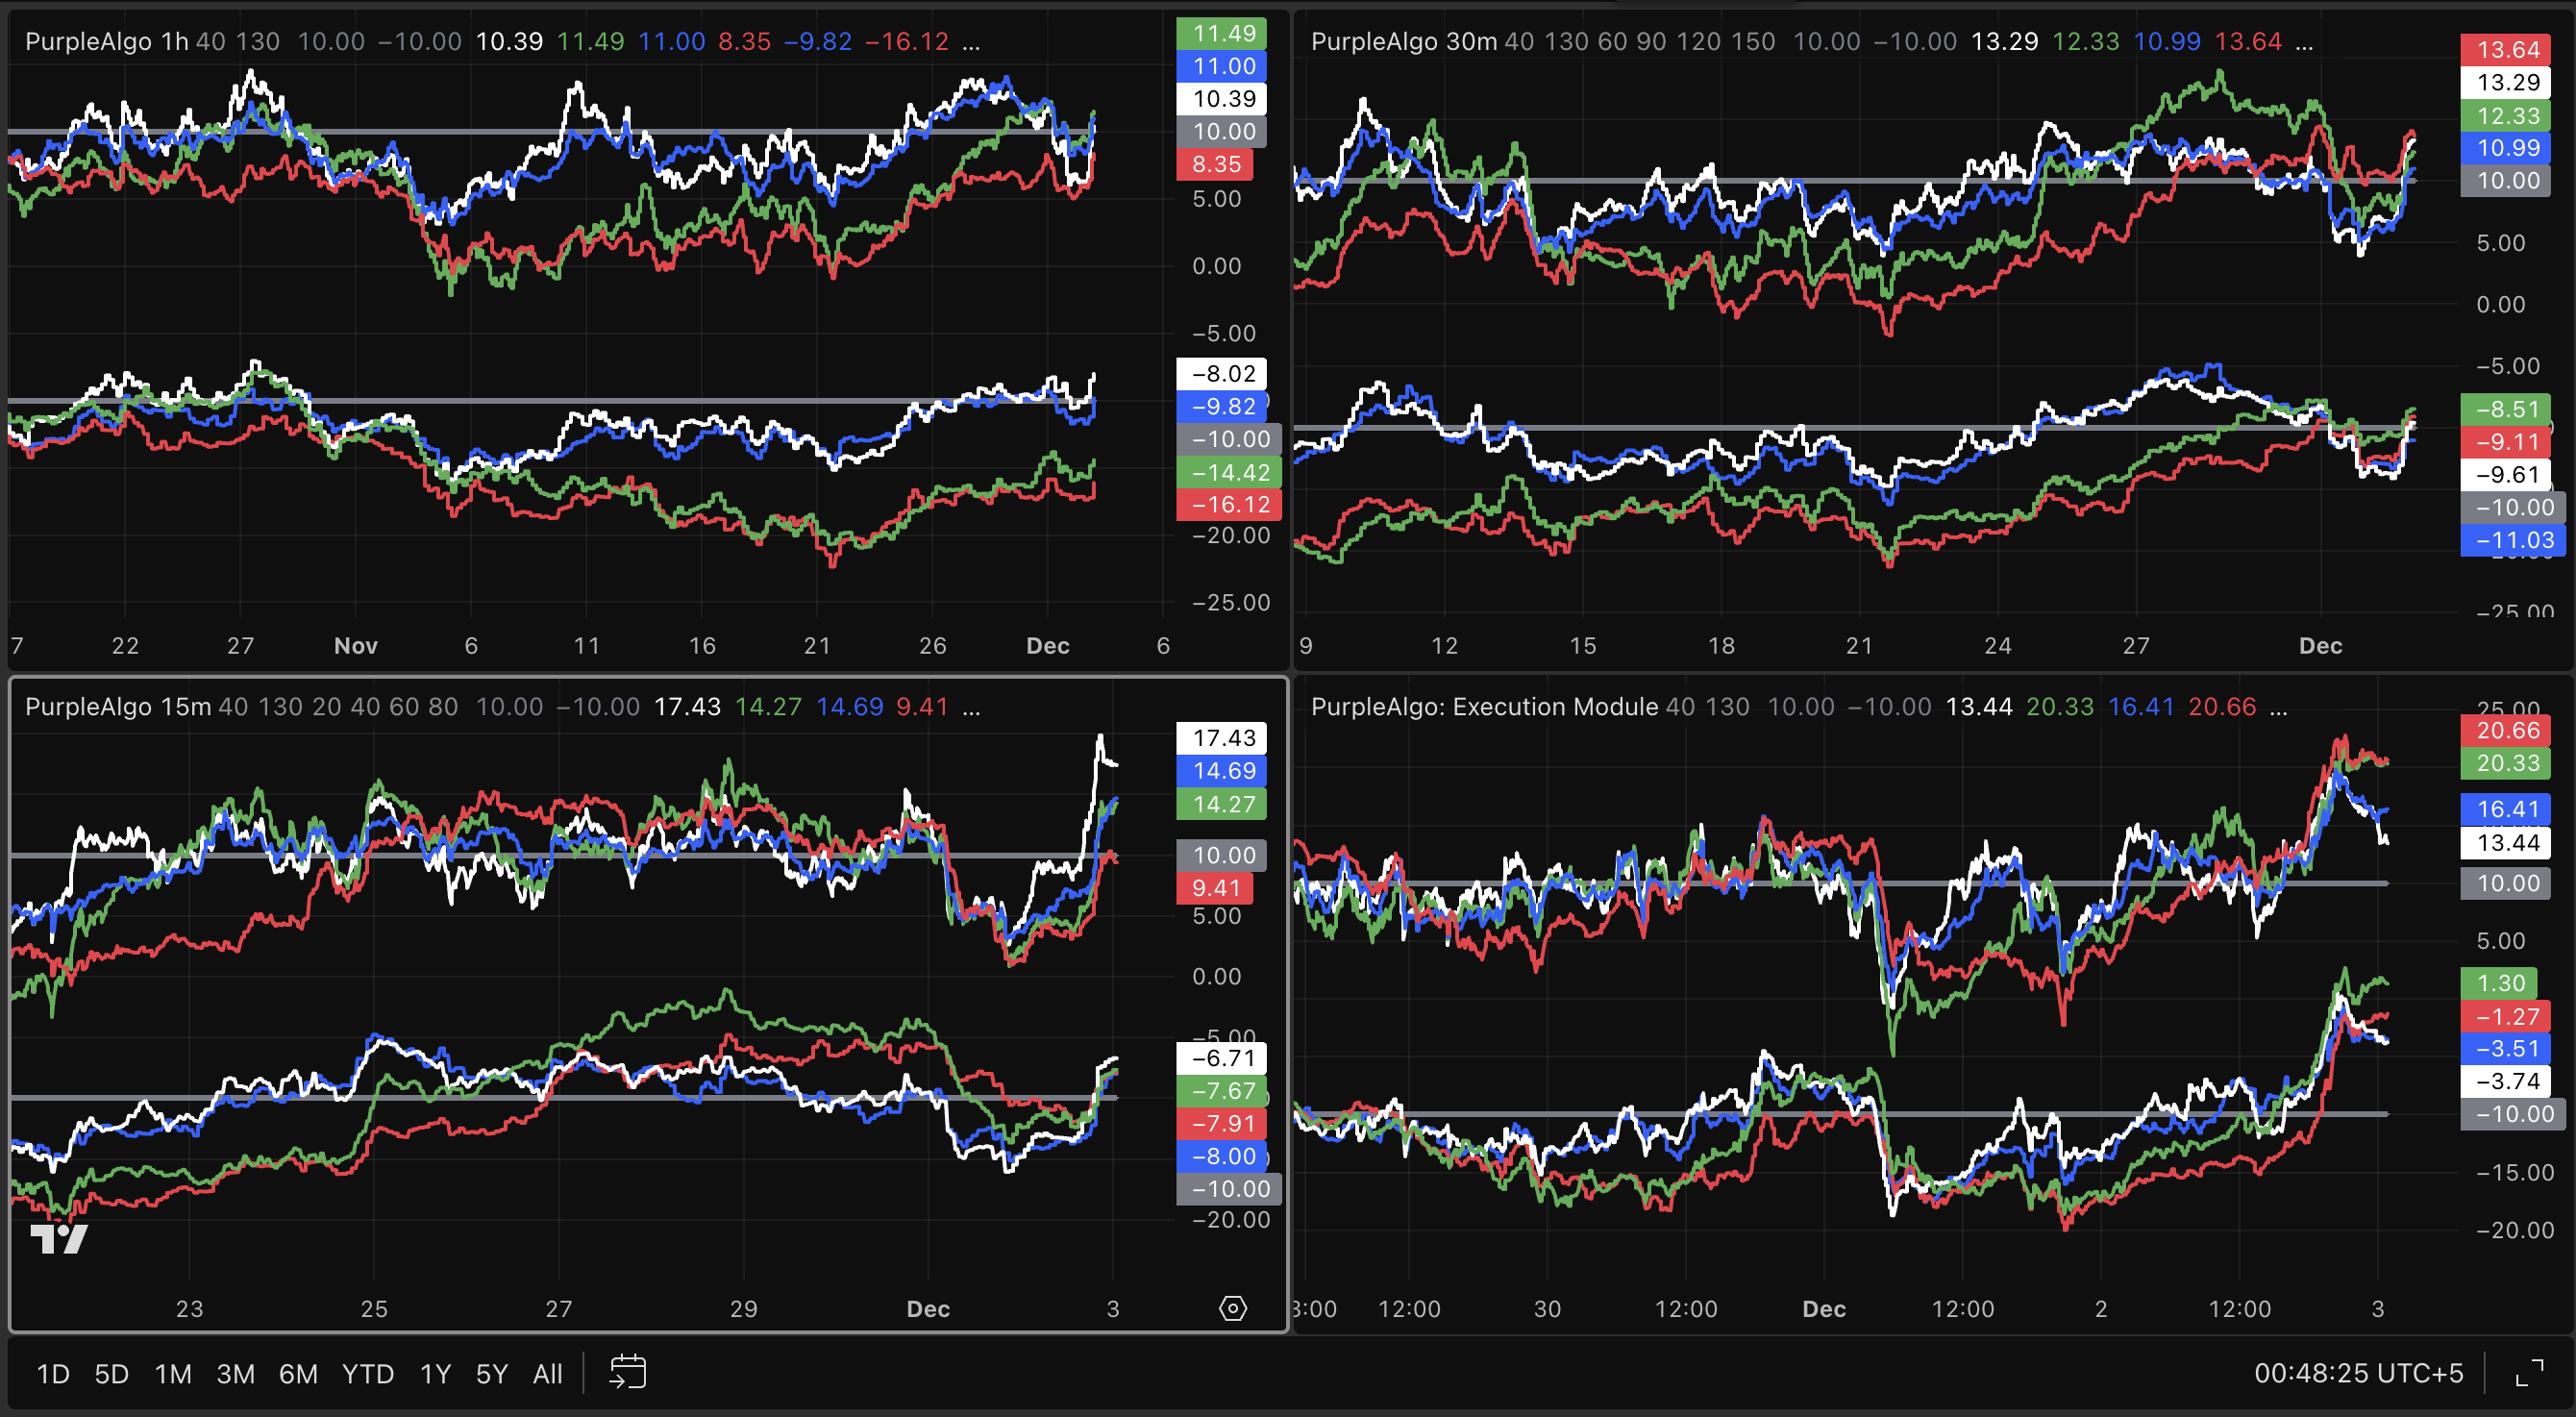Click the green 11.49 price label
This screenshot has height=1417, width=2576.
click(x=1223, y=33)
